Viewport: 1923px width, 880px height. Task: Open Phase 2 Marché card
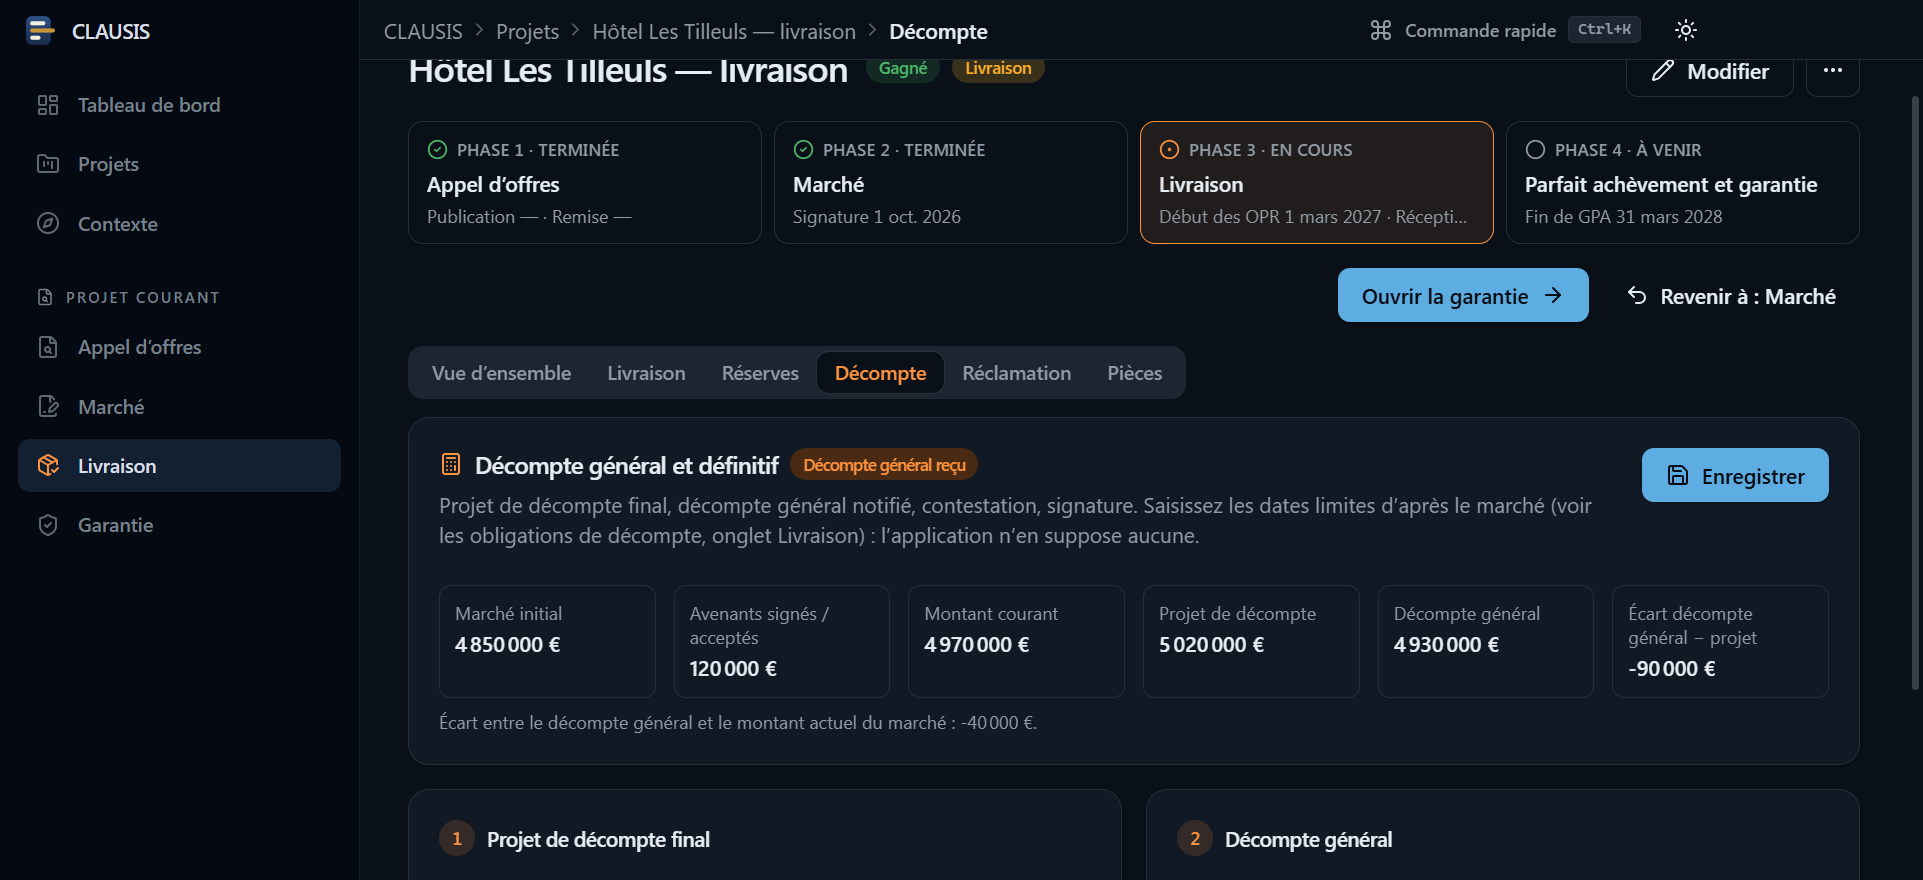pos(951,183)
